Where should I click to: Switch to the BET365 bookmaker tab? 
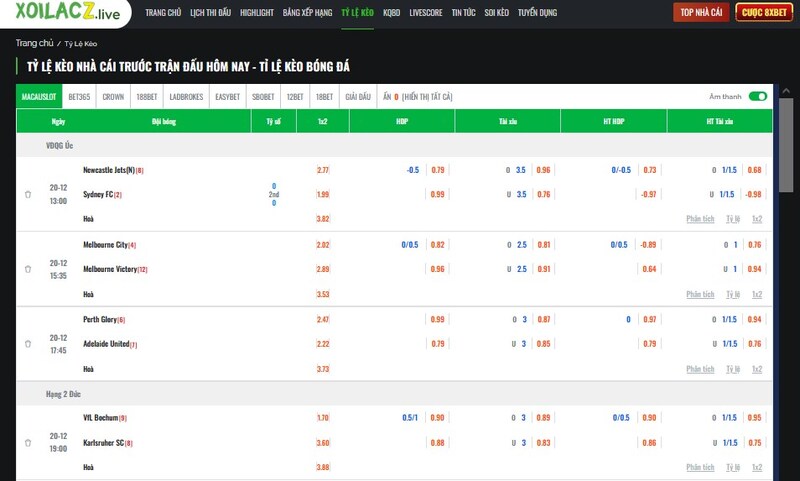[x=79, y=97]
